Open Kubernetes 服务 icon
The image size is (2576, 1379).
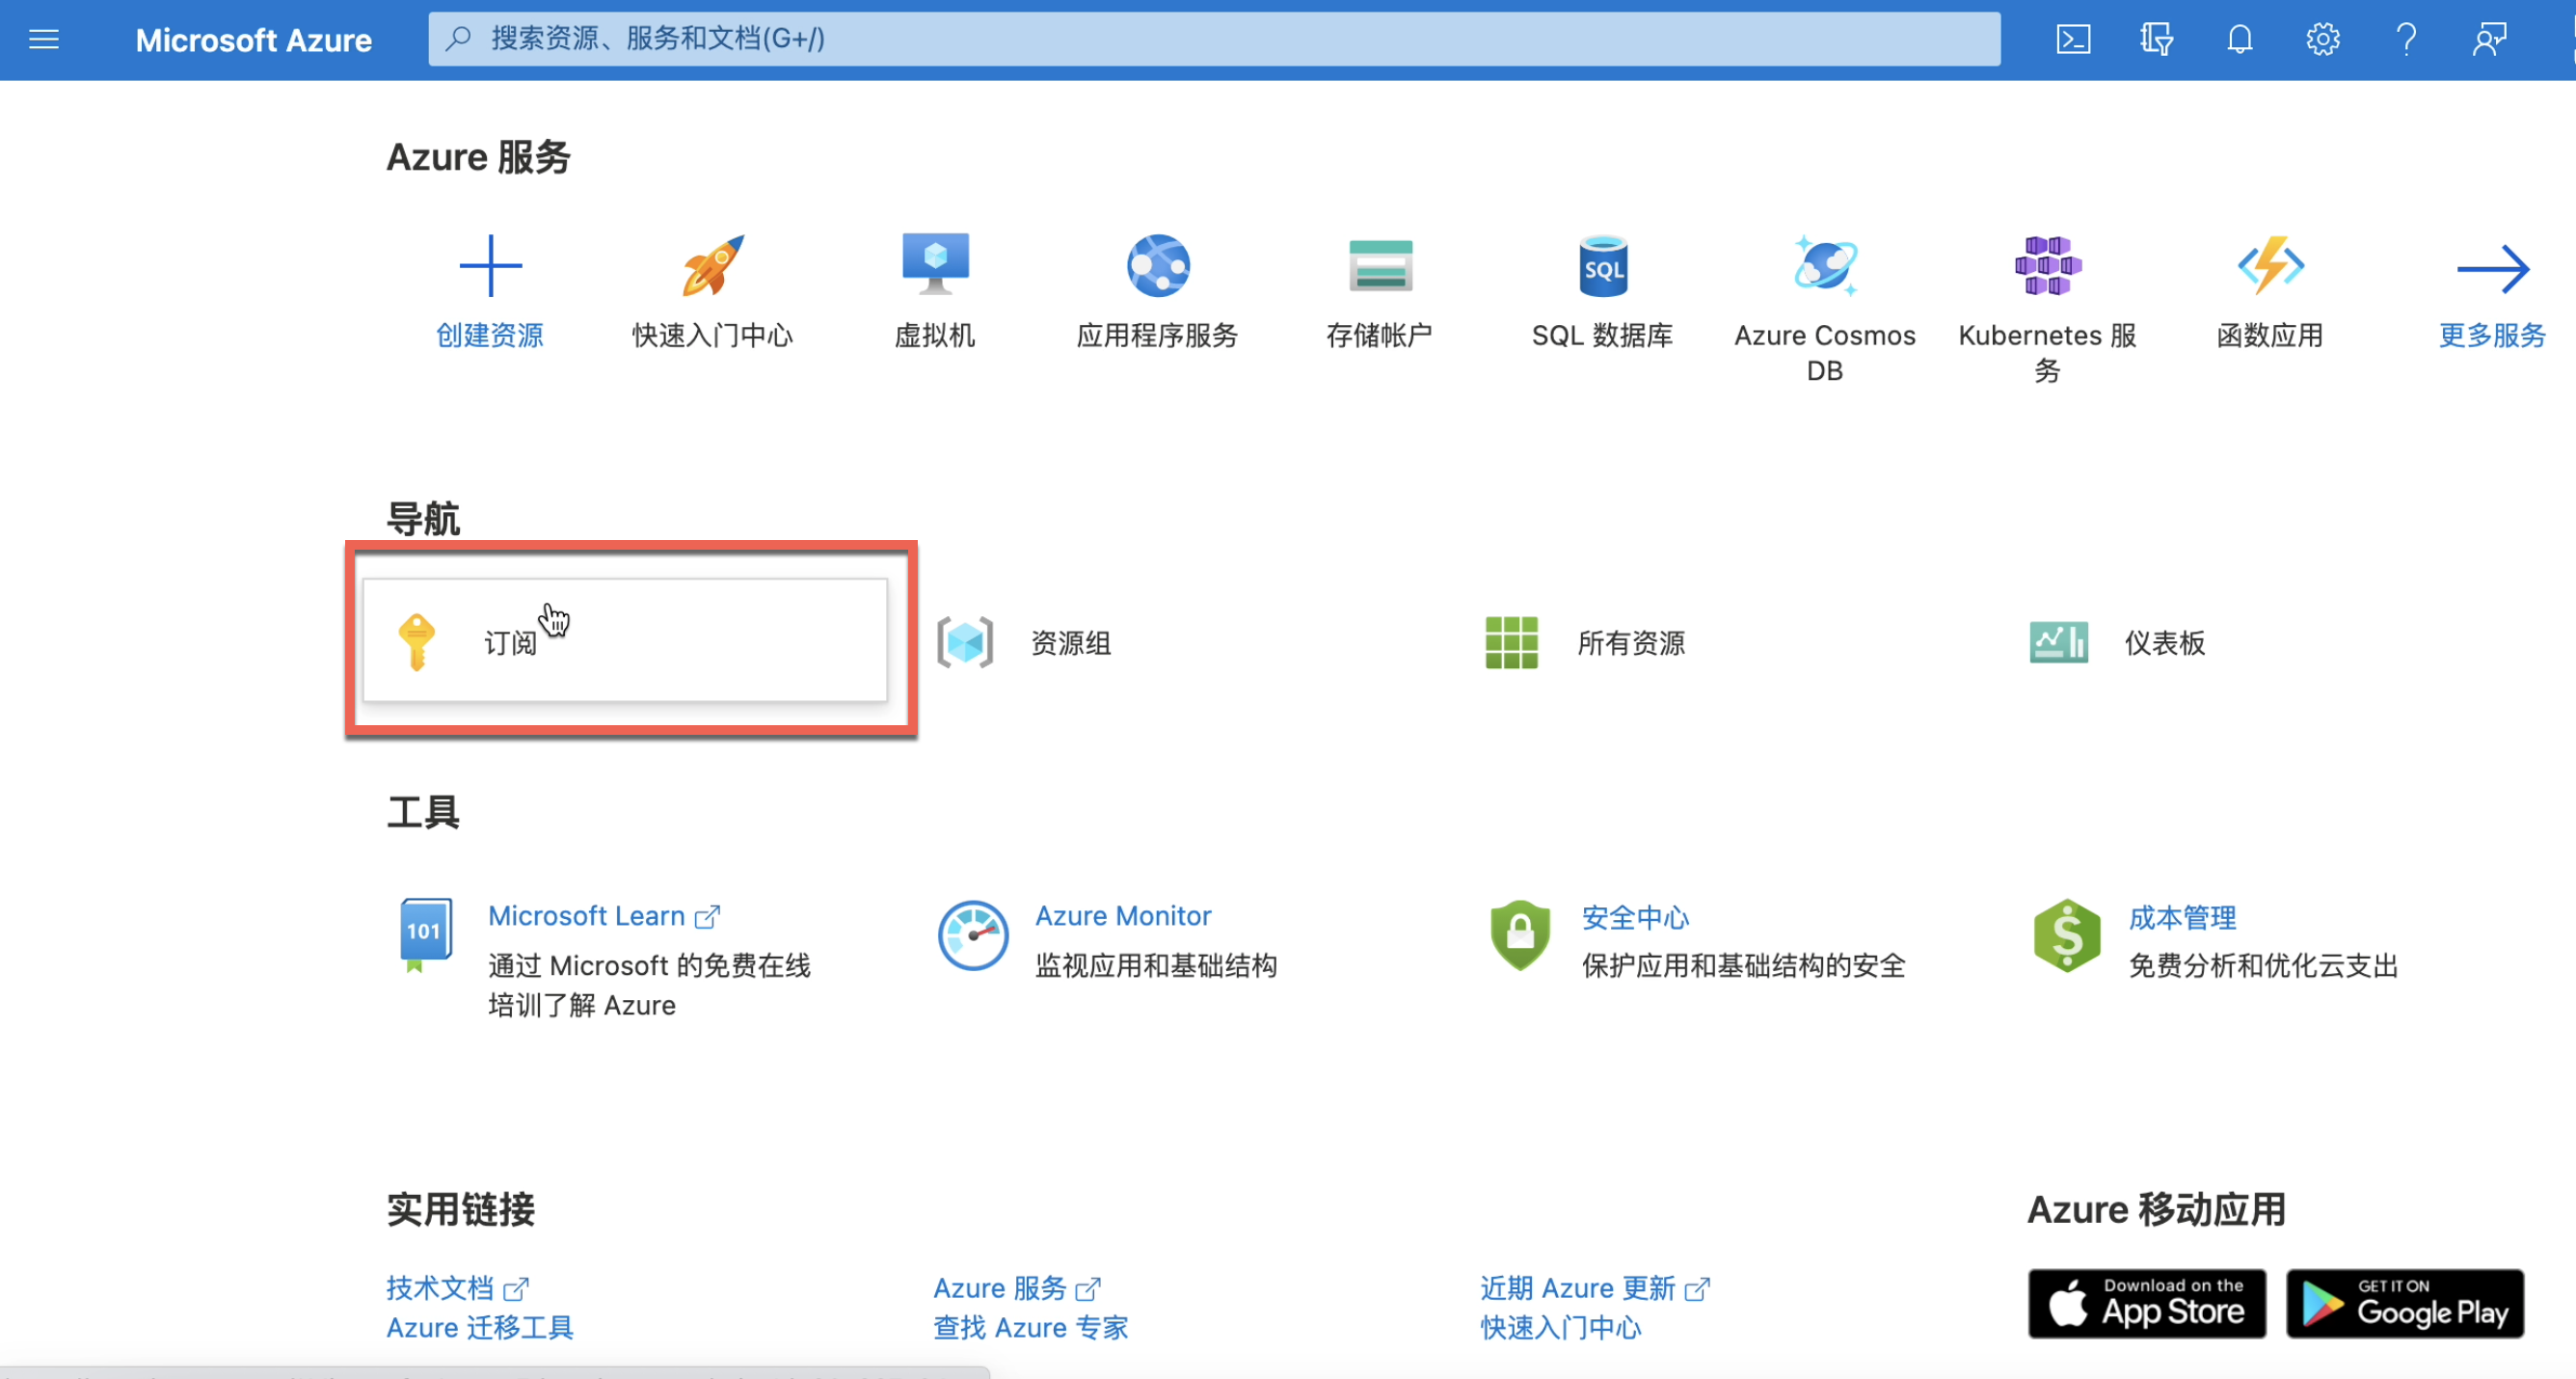[2047, 266]
